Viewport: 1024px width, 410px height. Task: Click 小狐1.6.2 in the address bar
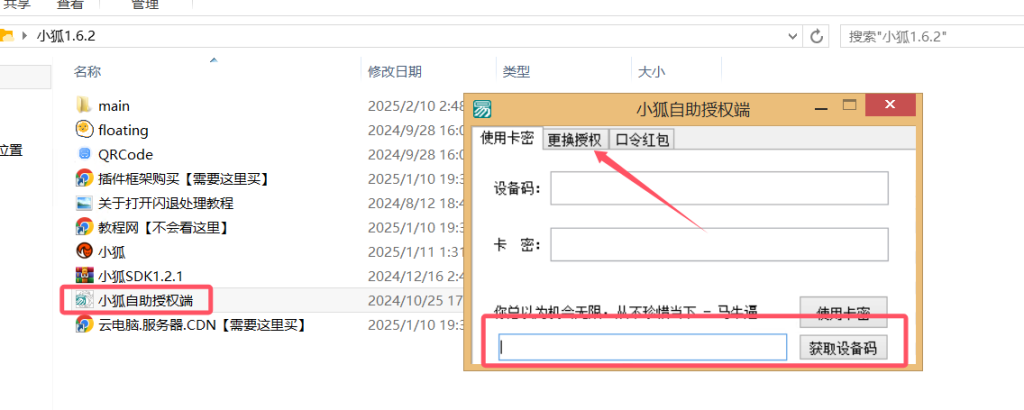pyautogui.click(x=67, y=35)
